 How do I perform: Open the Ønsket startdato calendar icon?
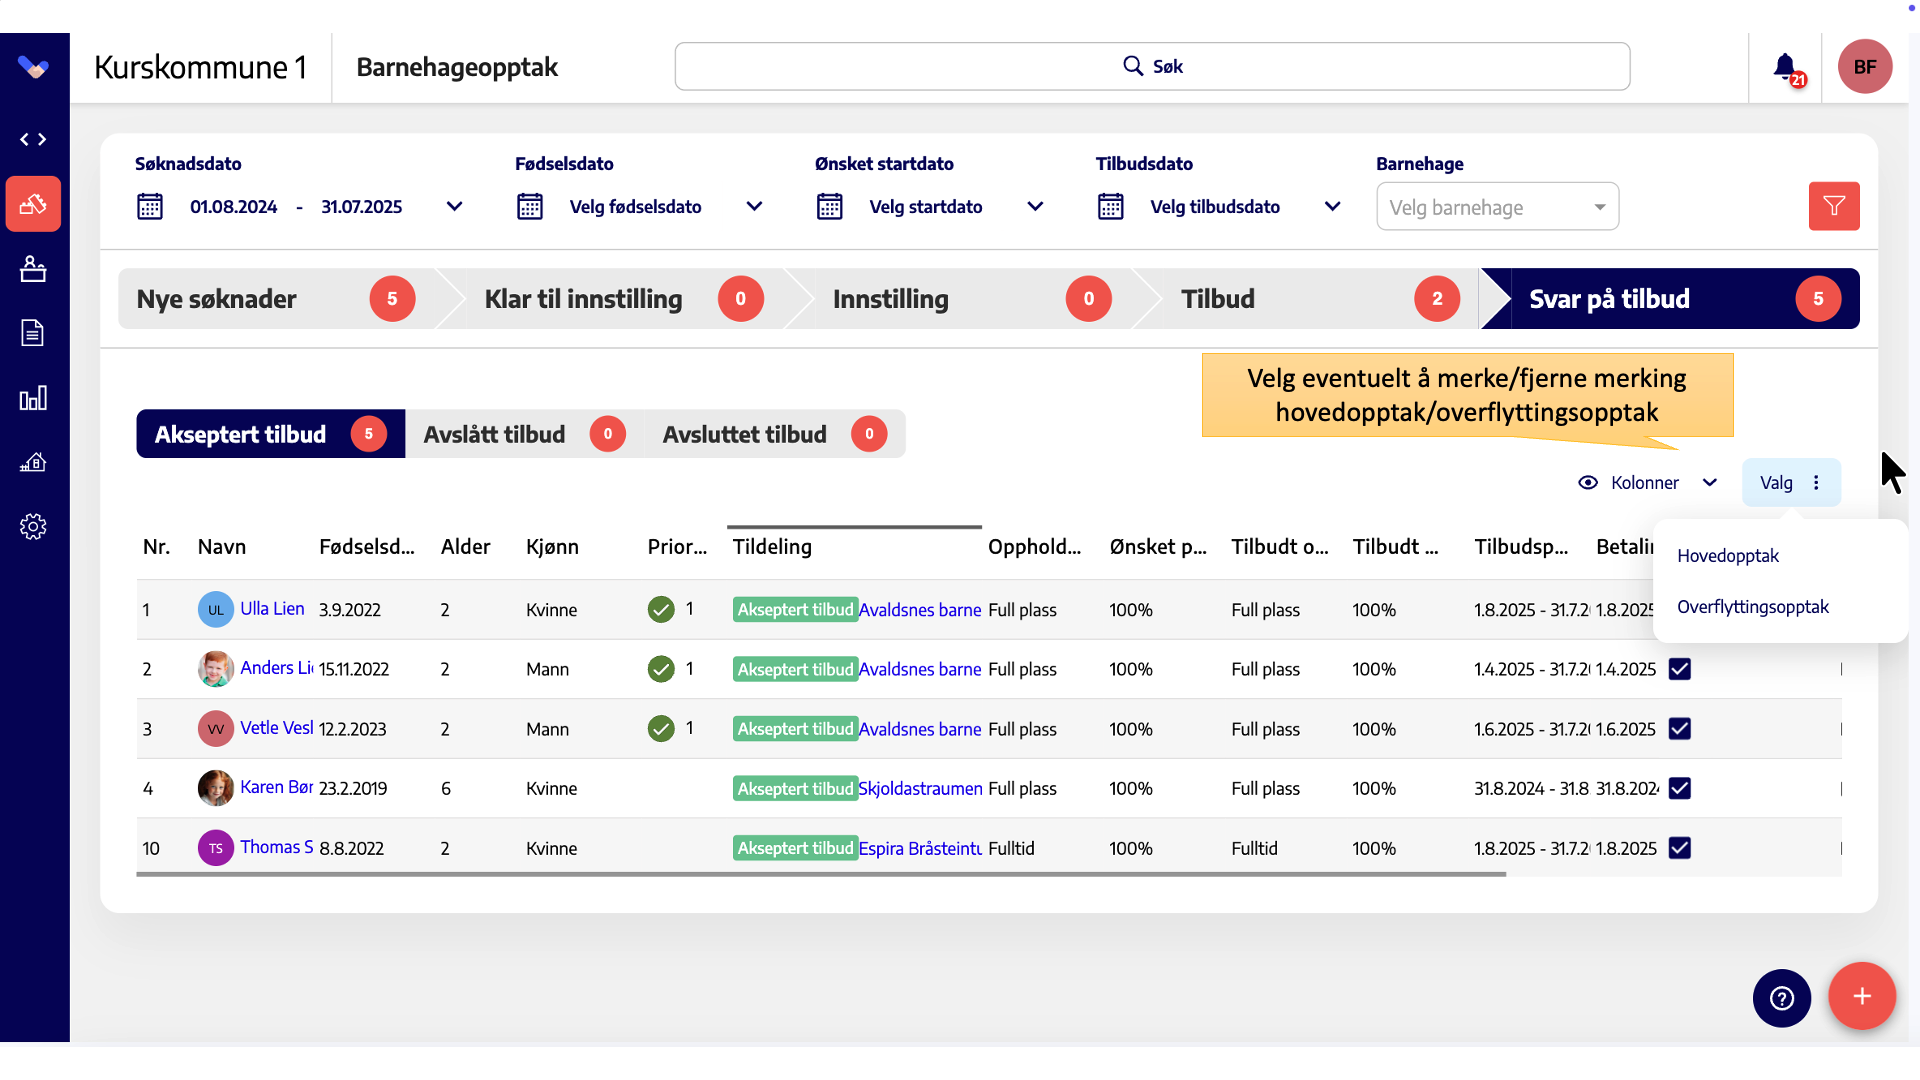(830, 207)
